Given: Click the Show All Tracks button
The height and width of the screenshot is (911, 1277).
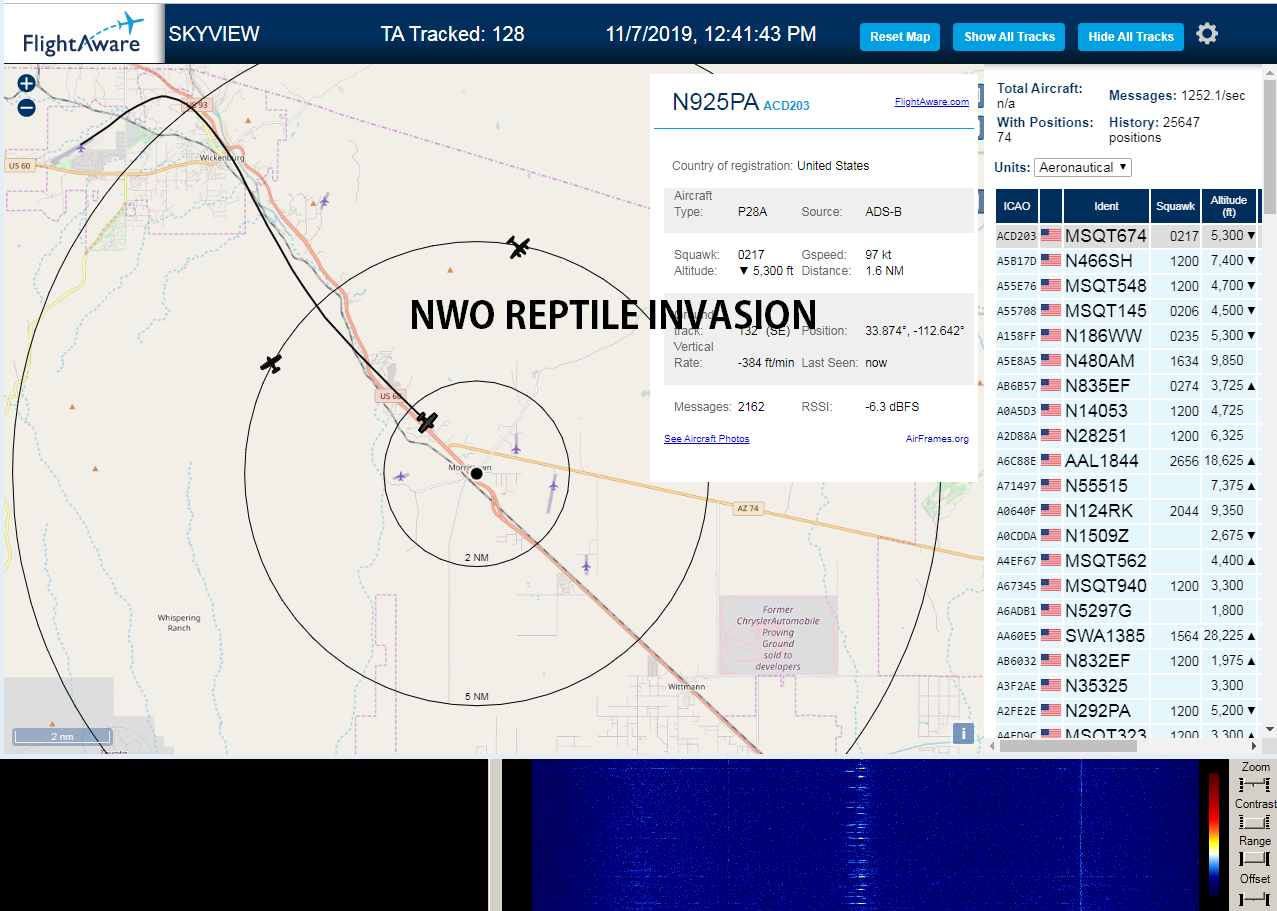Looking at the screenshot, I should pyautogui.click(x=1009, y=37).
